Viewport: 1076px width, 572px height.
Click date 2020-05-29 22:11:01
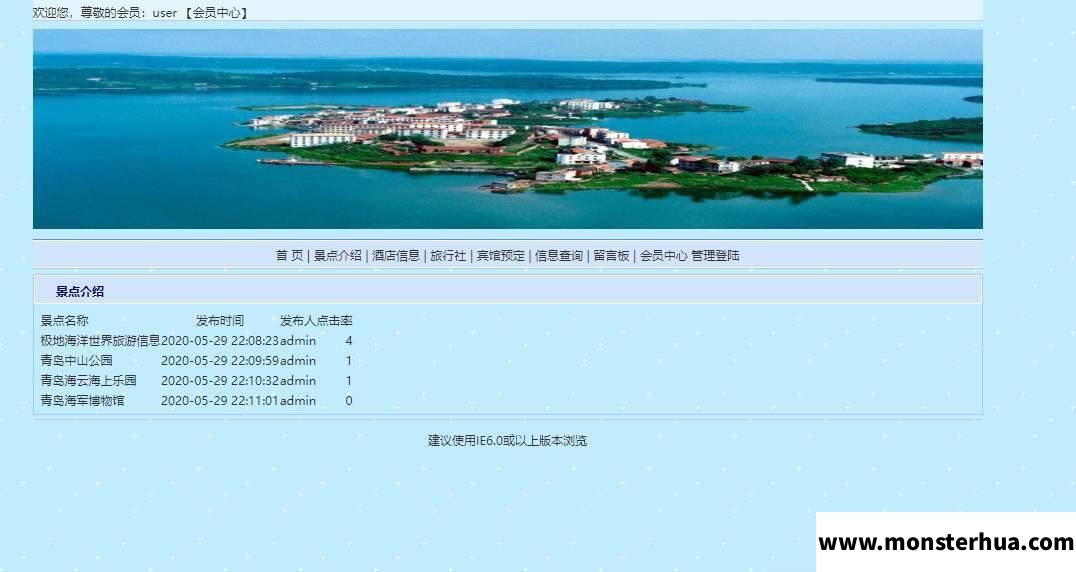coord(220,401)
